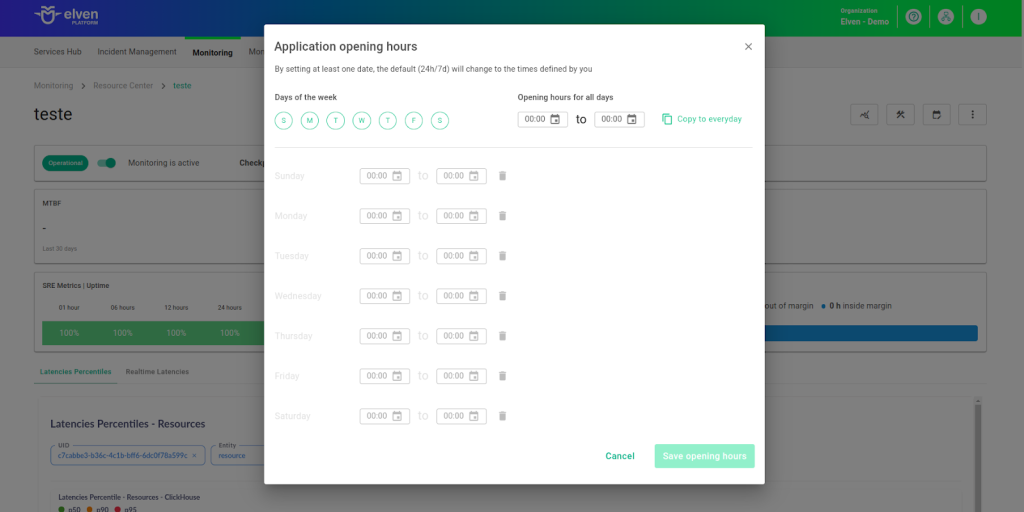The height and width of the screenshot is (512, 1024).
Task: Close the Application opening hours dialog
Action: click(x=748, y=47)
